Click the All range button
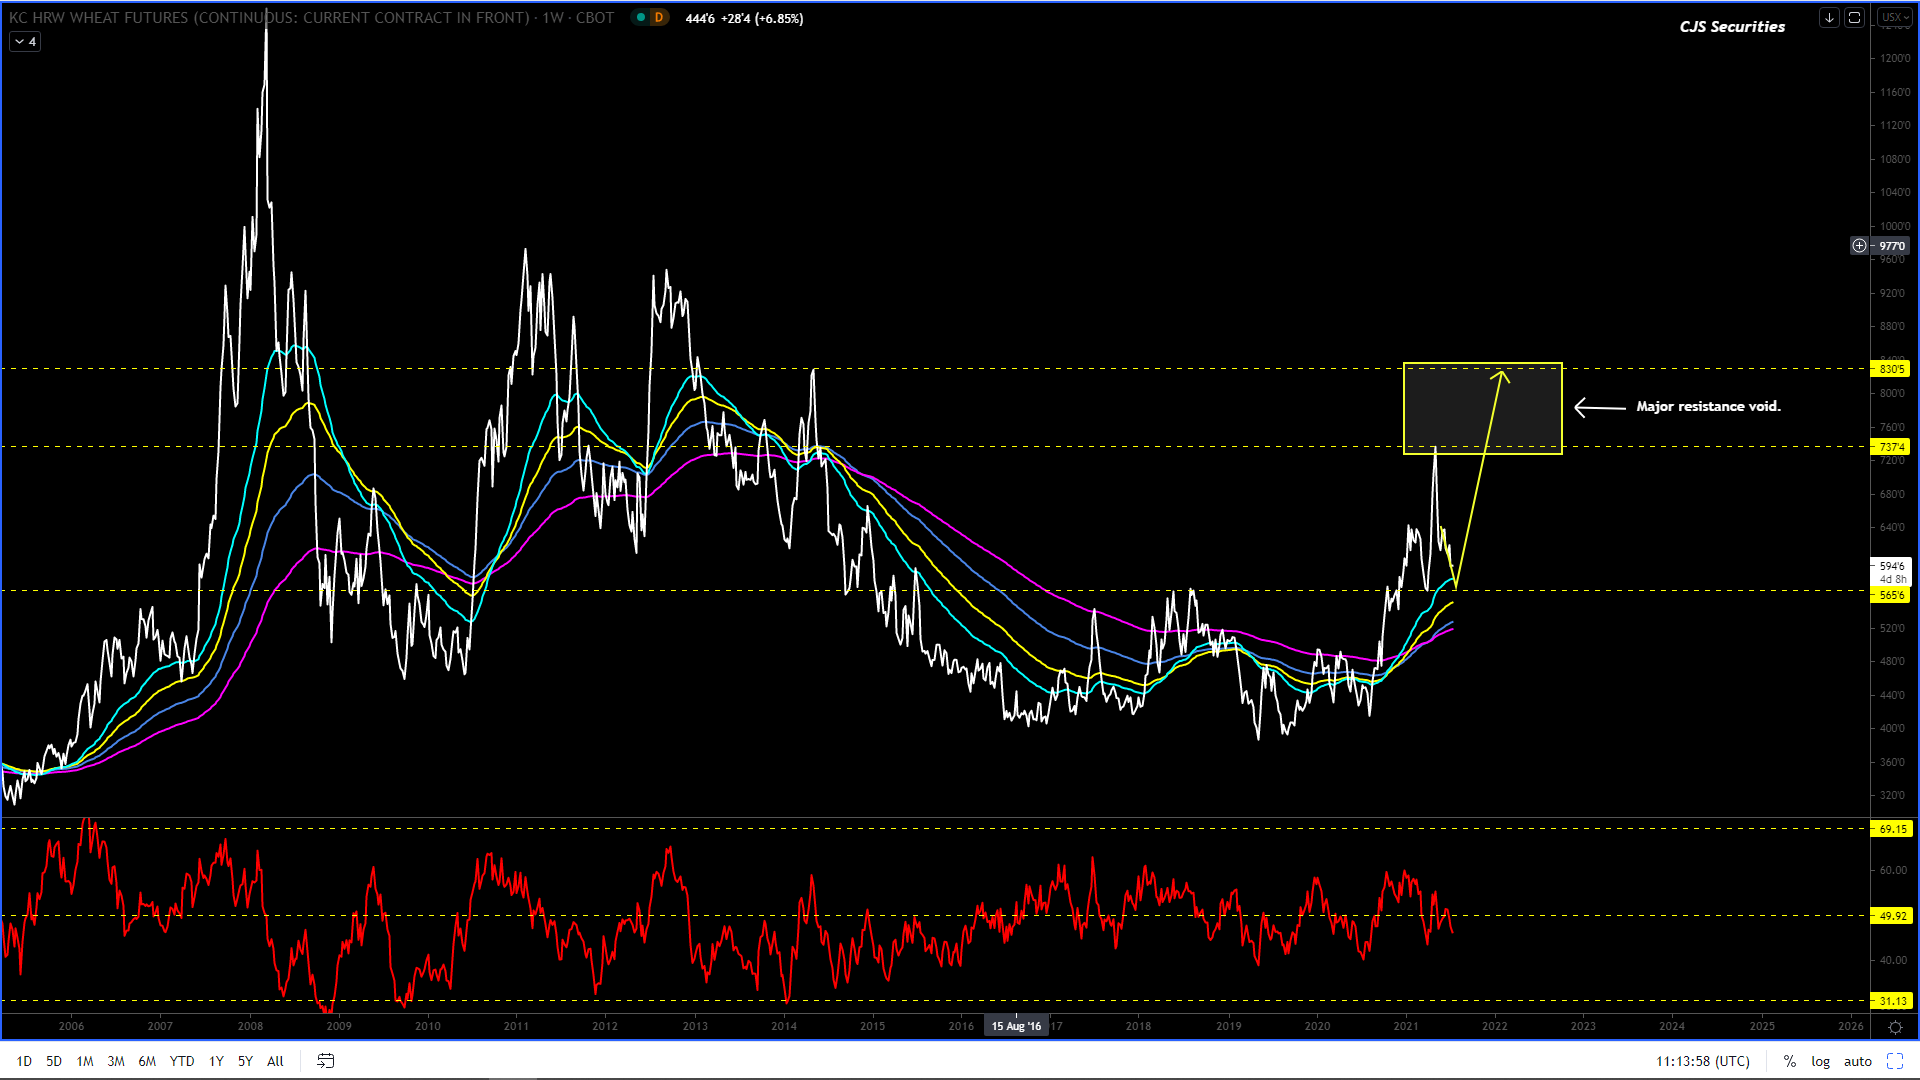This screenshot has width=1920, height=1080. pyautogui.click(x=275, y=1061)
